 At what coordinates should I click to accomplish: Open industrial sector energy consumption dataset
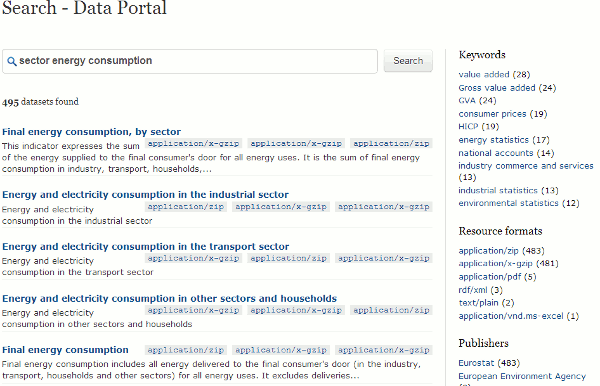145,194
